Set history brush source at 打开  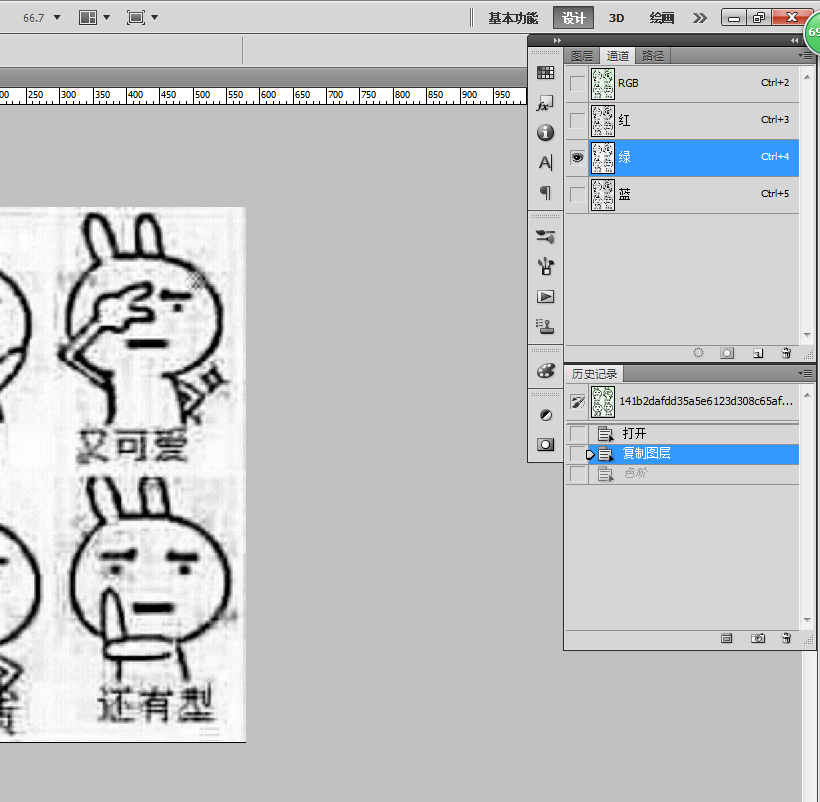click(x=577, y=433)
